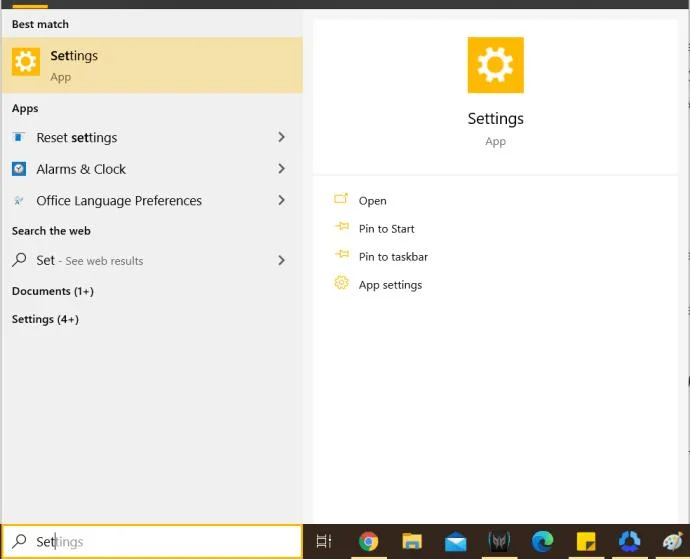Image resolution: width=690 pixels, height=559 pixels.
Task: Click the Settings gear icon in best match
Action: coord(26,62)
